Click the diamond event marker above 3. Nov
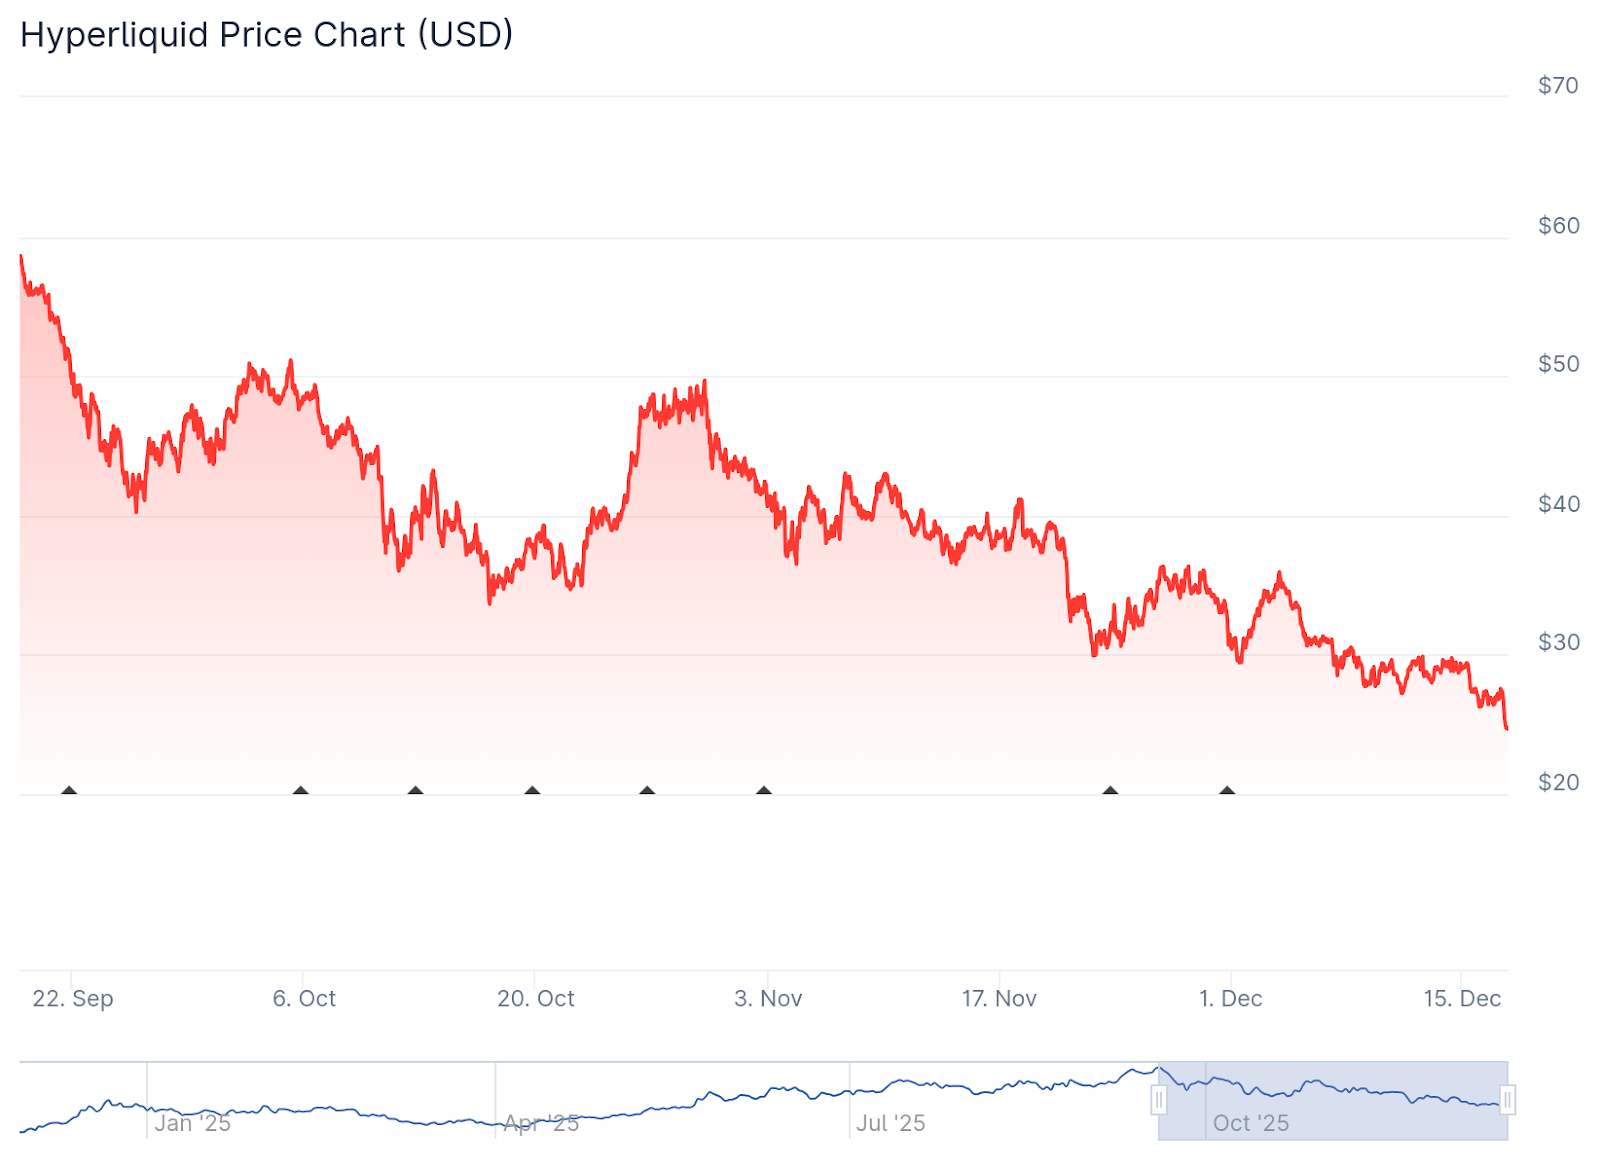This screenshot has height=1168, width=1600. pyautogui.click(x=764, y=791)
